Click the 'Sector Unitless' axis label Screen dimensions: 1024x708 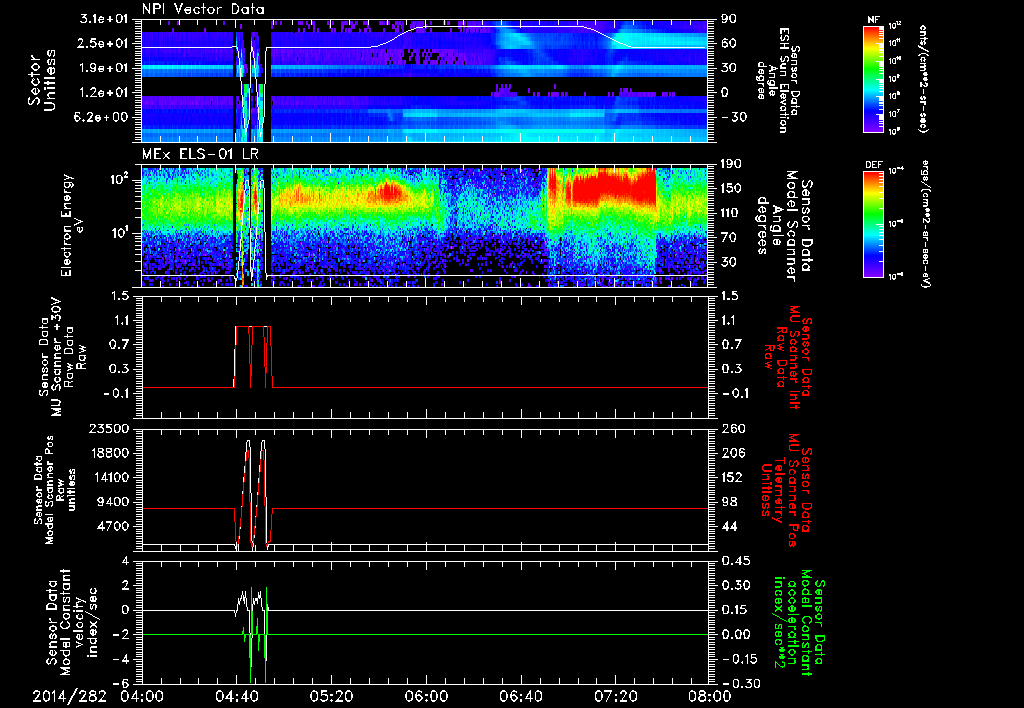(41, 80)
